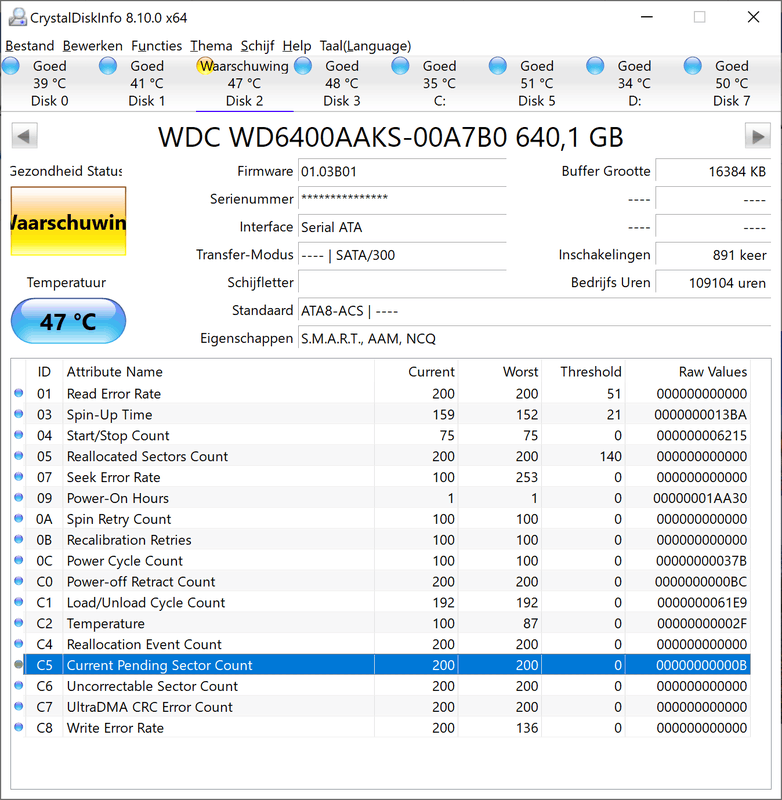Open the Bestand menu

[30, 46]
